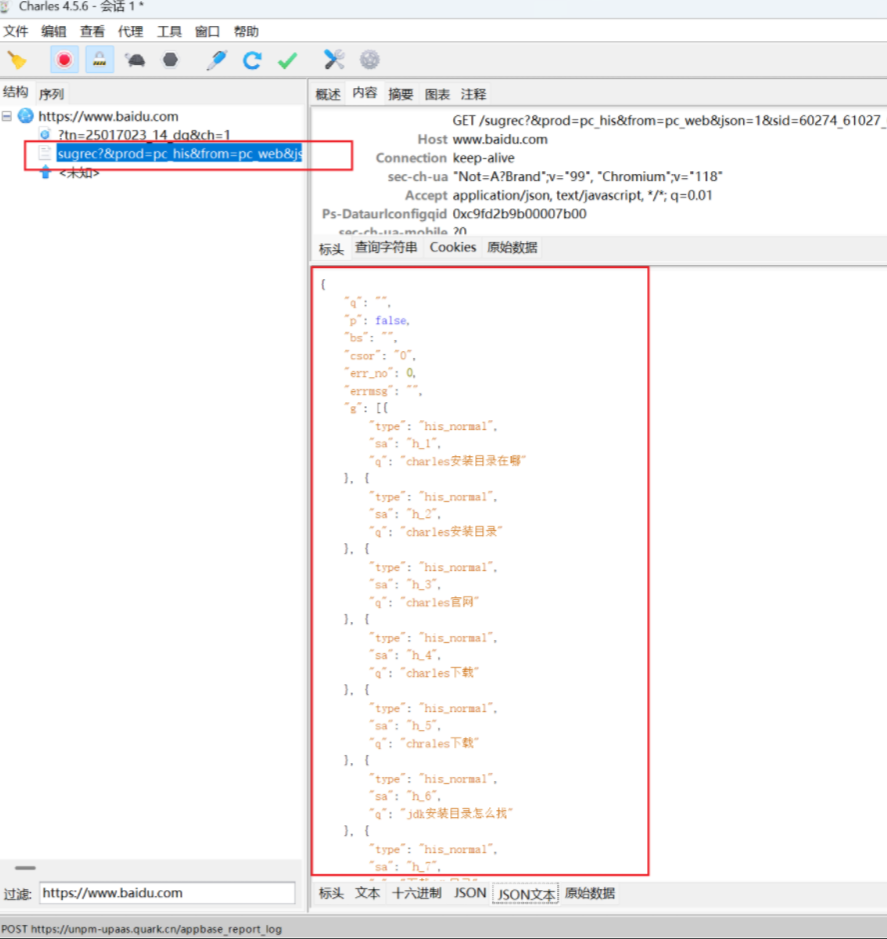
Task: Click the globe icon beside baidu.com host
Action: pos(26,116)
